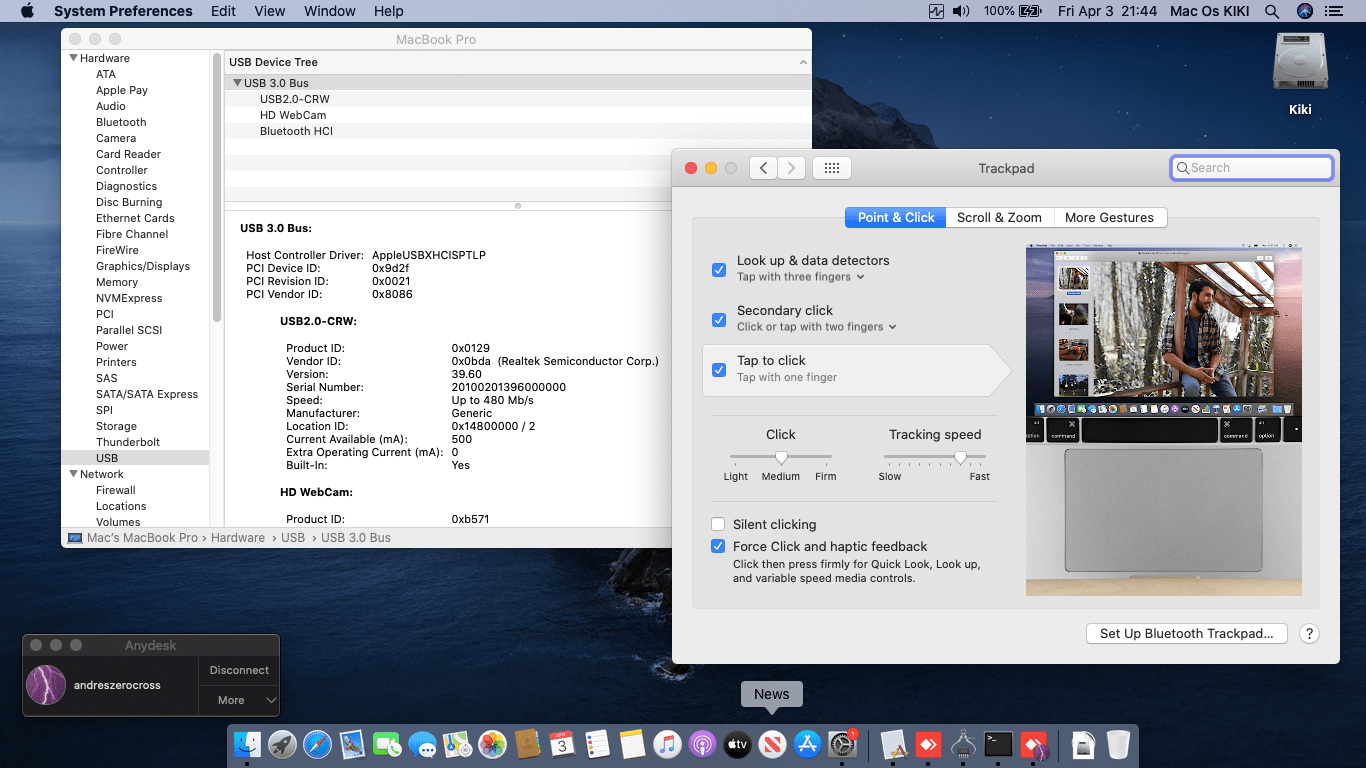Launch Terminal from the dock

pyautogui.click(x=998, y=744)
